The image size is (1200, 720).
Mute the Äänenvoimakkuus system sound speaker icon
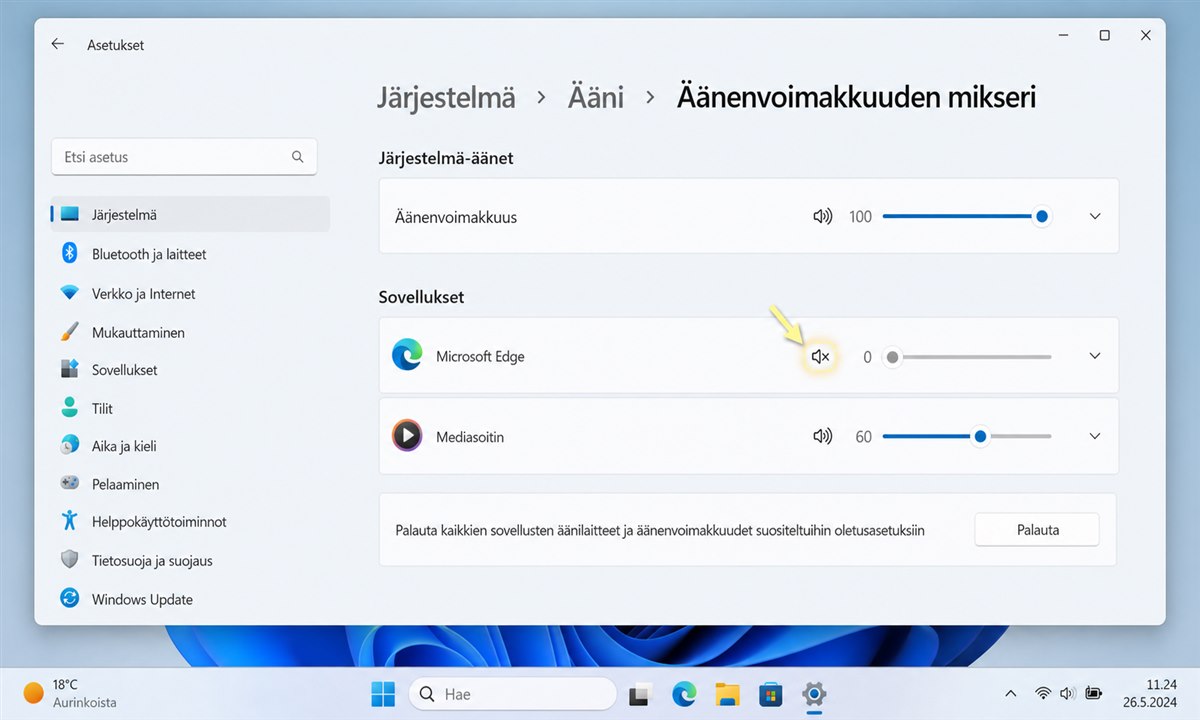click(x=822, y=216)
